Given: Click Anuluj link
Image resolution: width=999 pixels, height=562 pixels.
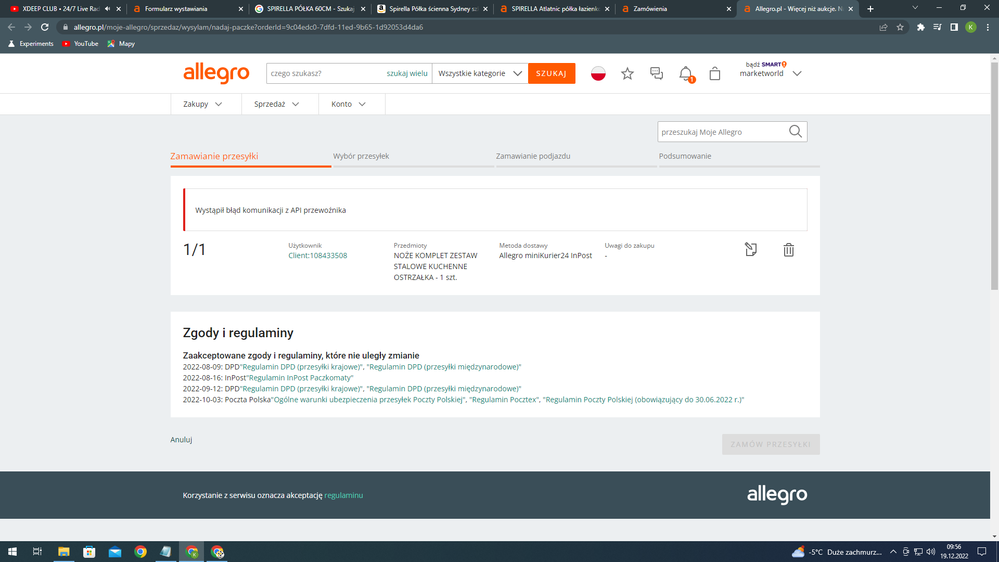Looking at the screenshot, I should [181, 440].
